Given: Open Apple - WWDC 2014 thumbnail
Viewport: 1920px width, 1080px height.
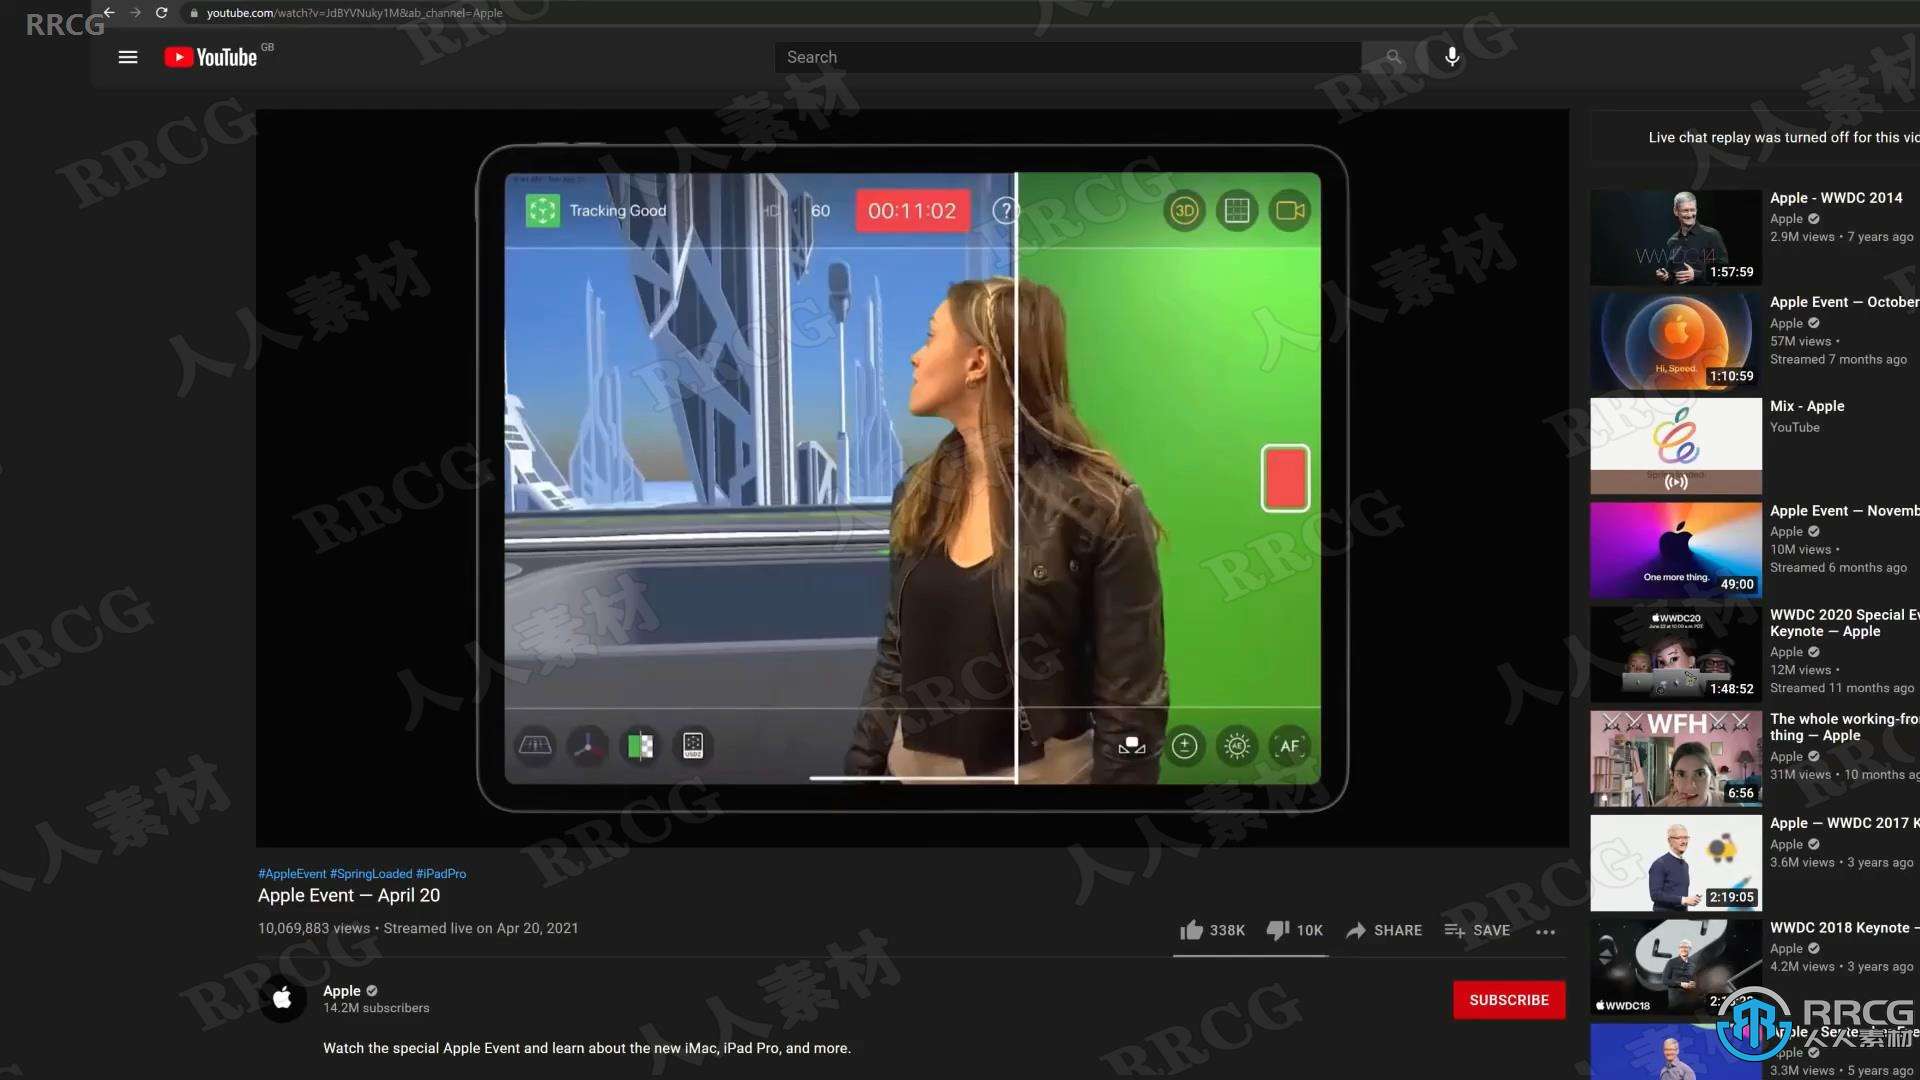Looking at the screenshot, I should (1676, 238).
